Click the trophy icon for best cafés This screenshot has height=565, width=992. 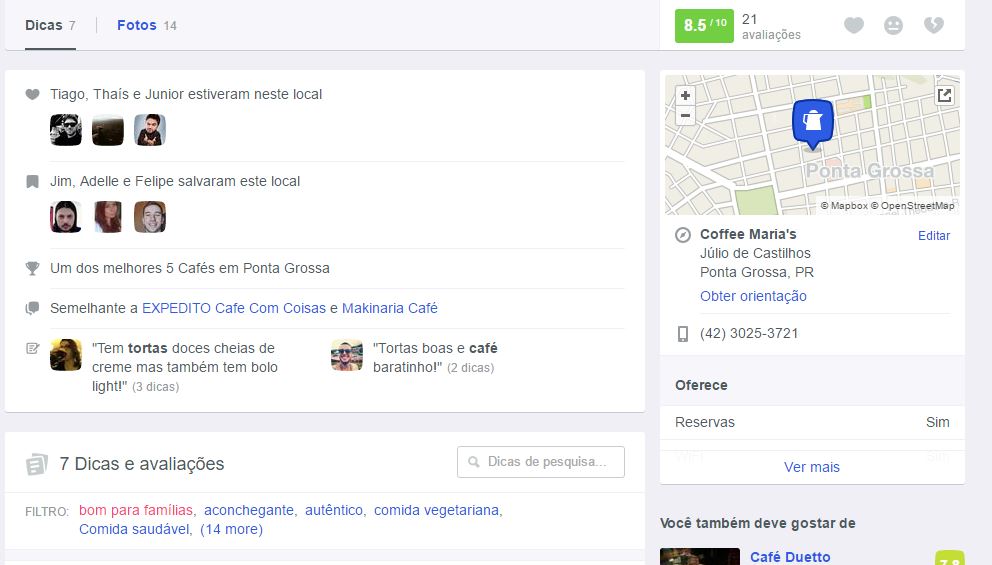click(32, 268)
